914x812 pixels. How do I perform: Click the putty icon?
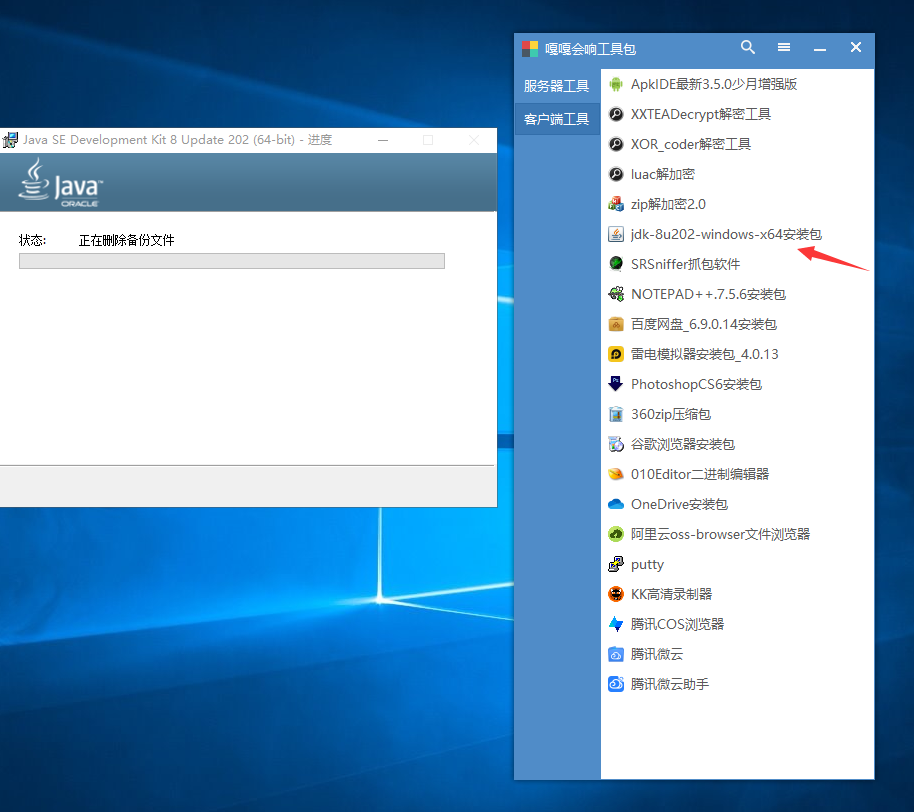[x=616, y=564]
